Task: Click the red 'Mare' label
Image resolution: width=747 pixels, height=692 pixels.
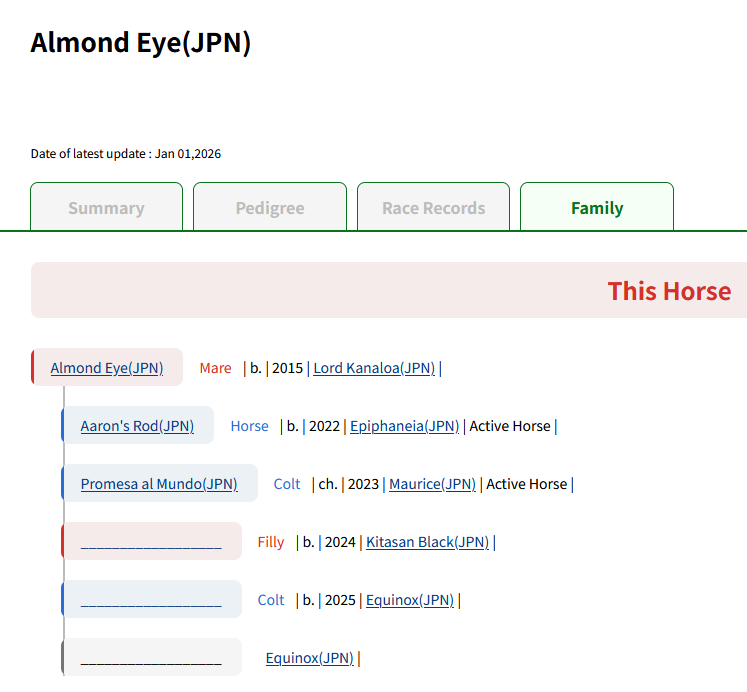Action: [215, 368]
